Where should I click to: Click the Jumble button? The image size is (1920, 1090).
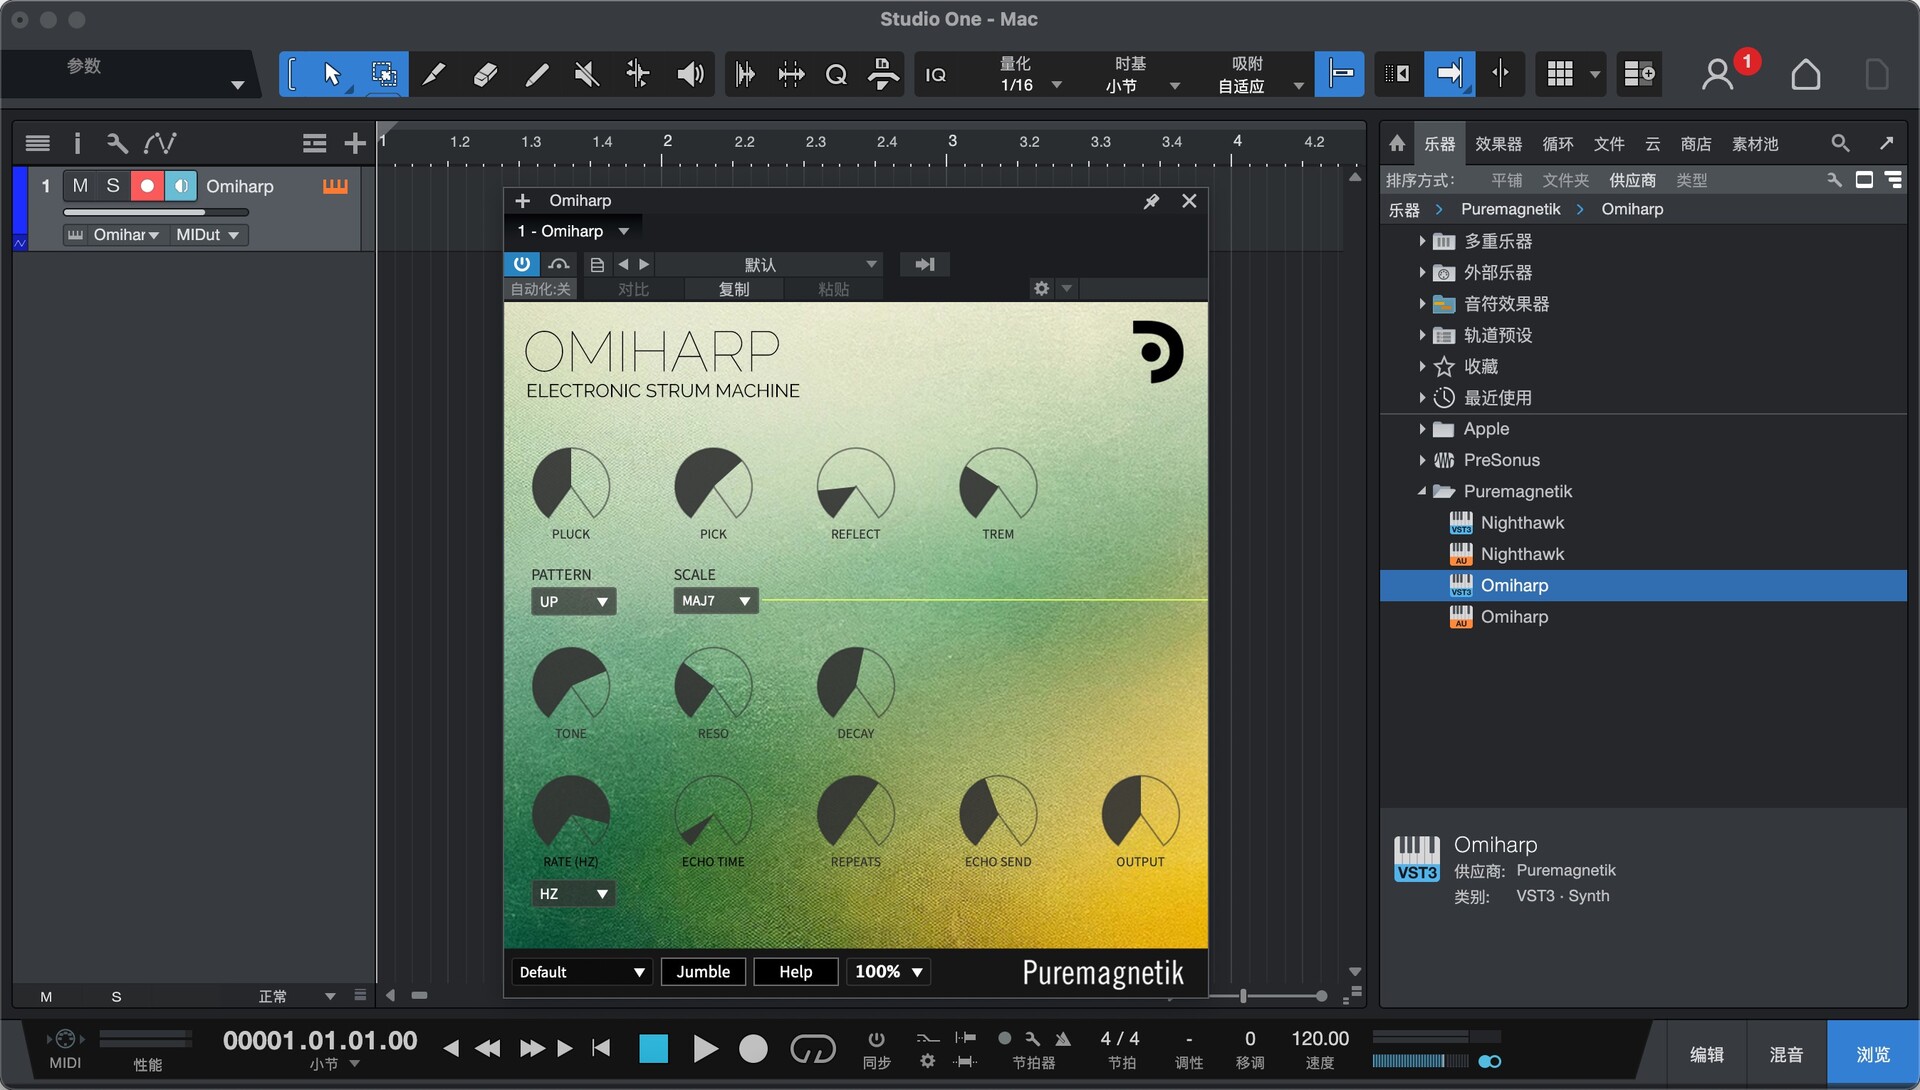click(703, 972)
